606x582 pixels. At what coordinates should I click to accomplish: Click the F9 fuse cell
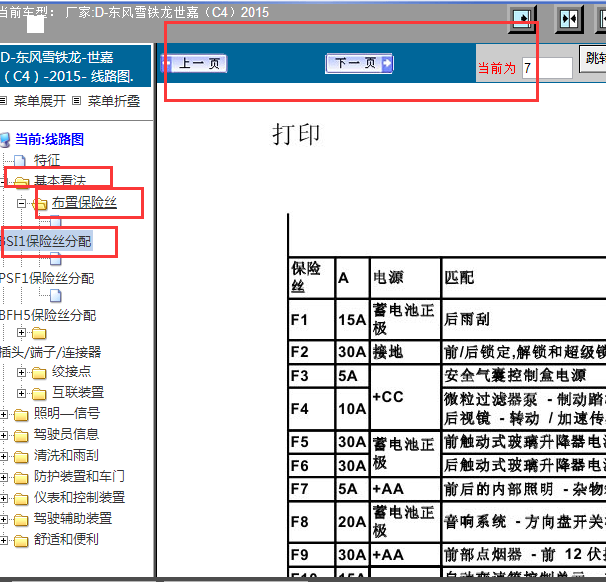[312, 555]
